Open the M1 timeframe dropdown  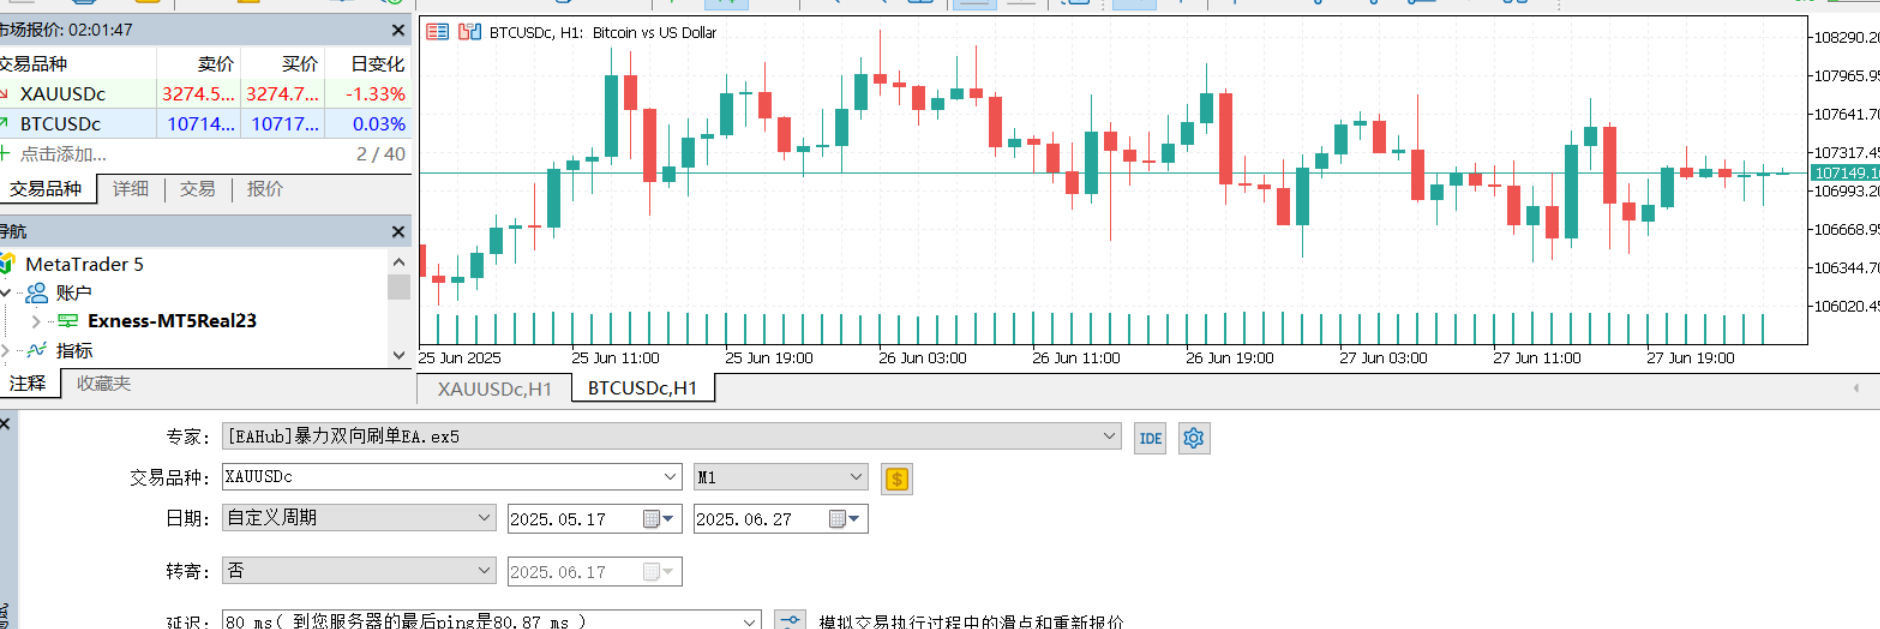point(856,477)
